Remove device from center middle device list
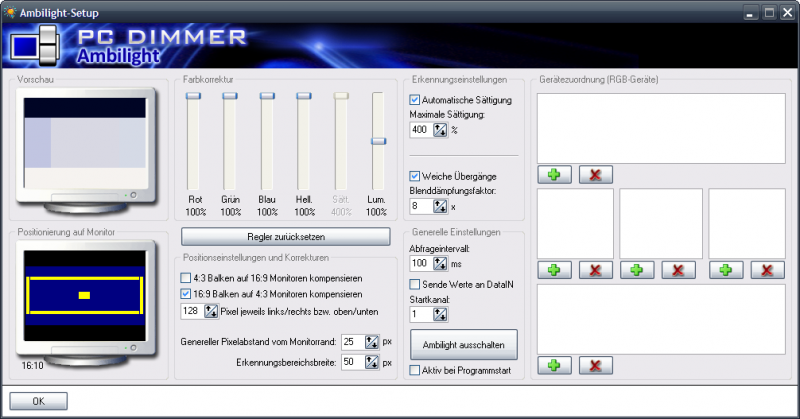 [678, 270]
